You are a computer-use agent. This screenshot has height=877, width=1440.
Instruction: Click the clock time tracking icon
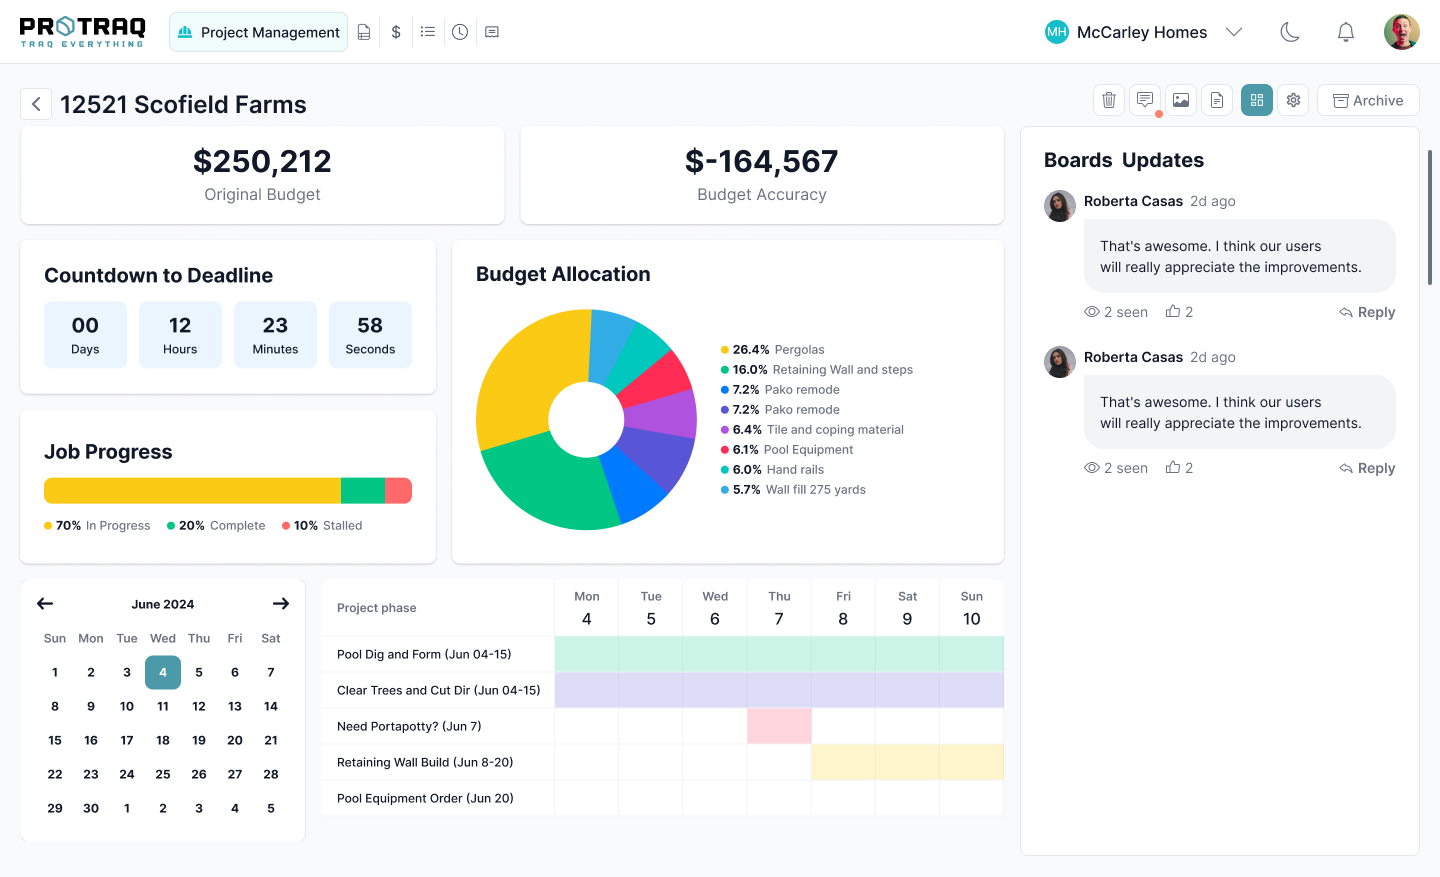click(460, 32)
